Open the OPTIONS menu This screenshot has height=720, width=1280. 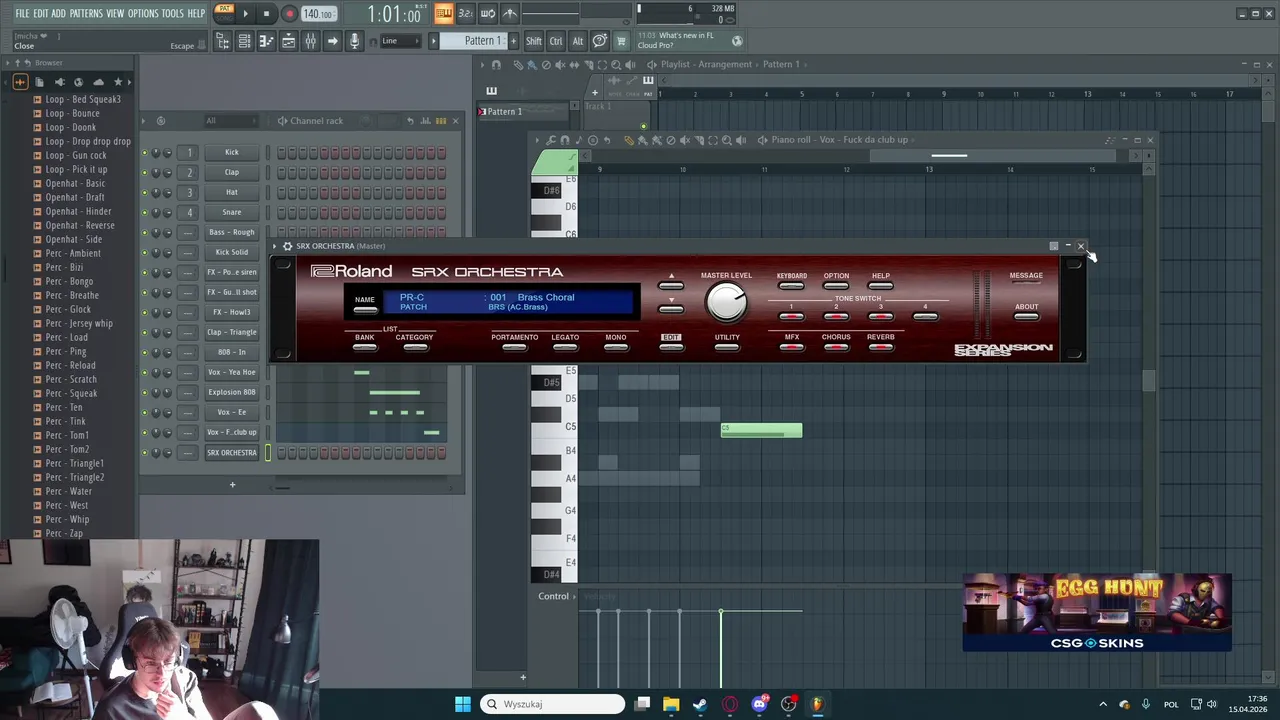tap(143, 13)
